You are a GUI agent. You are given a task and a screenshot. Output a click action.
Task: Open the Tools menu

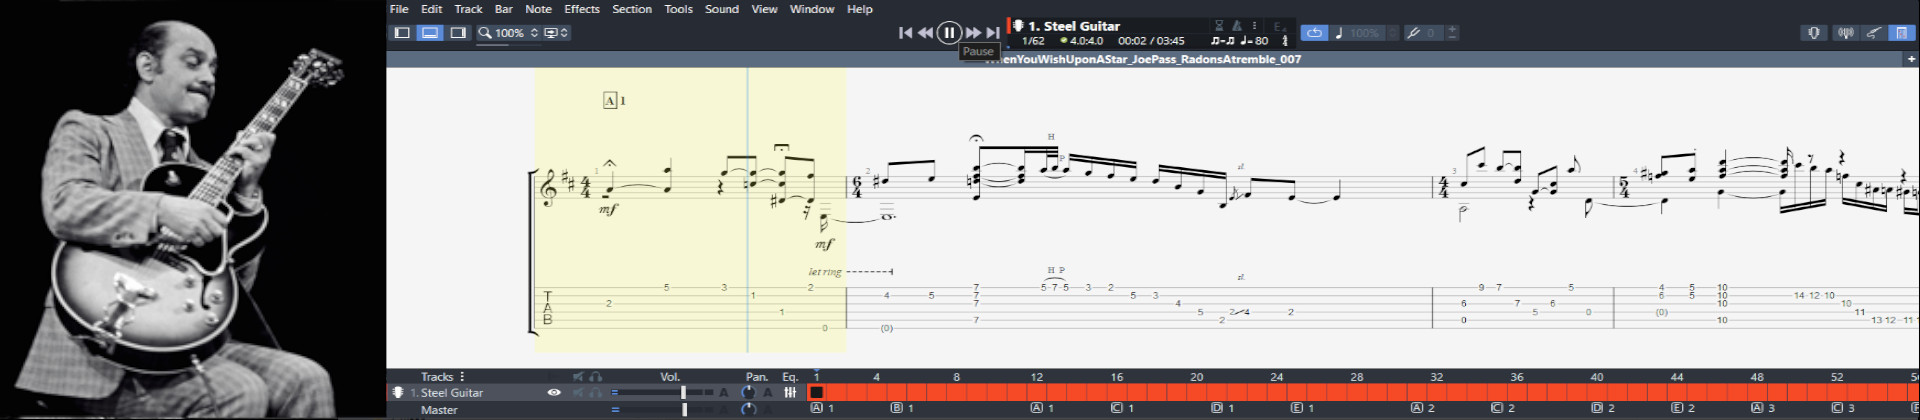(678, 9)
